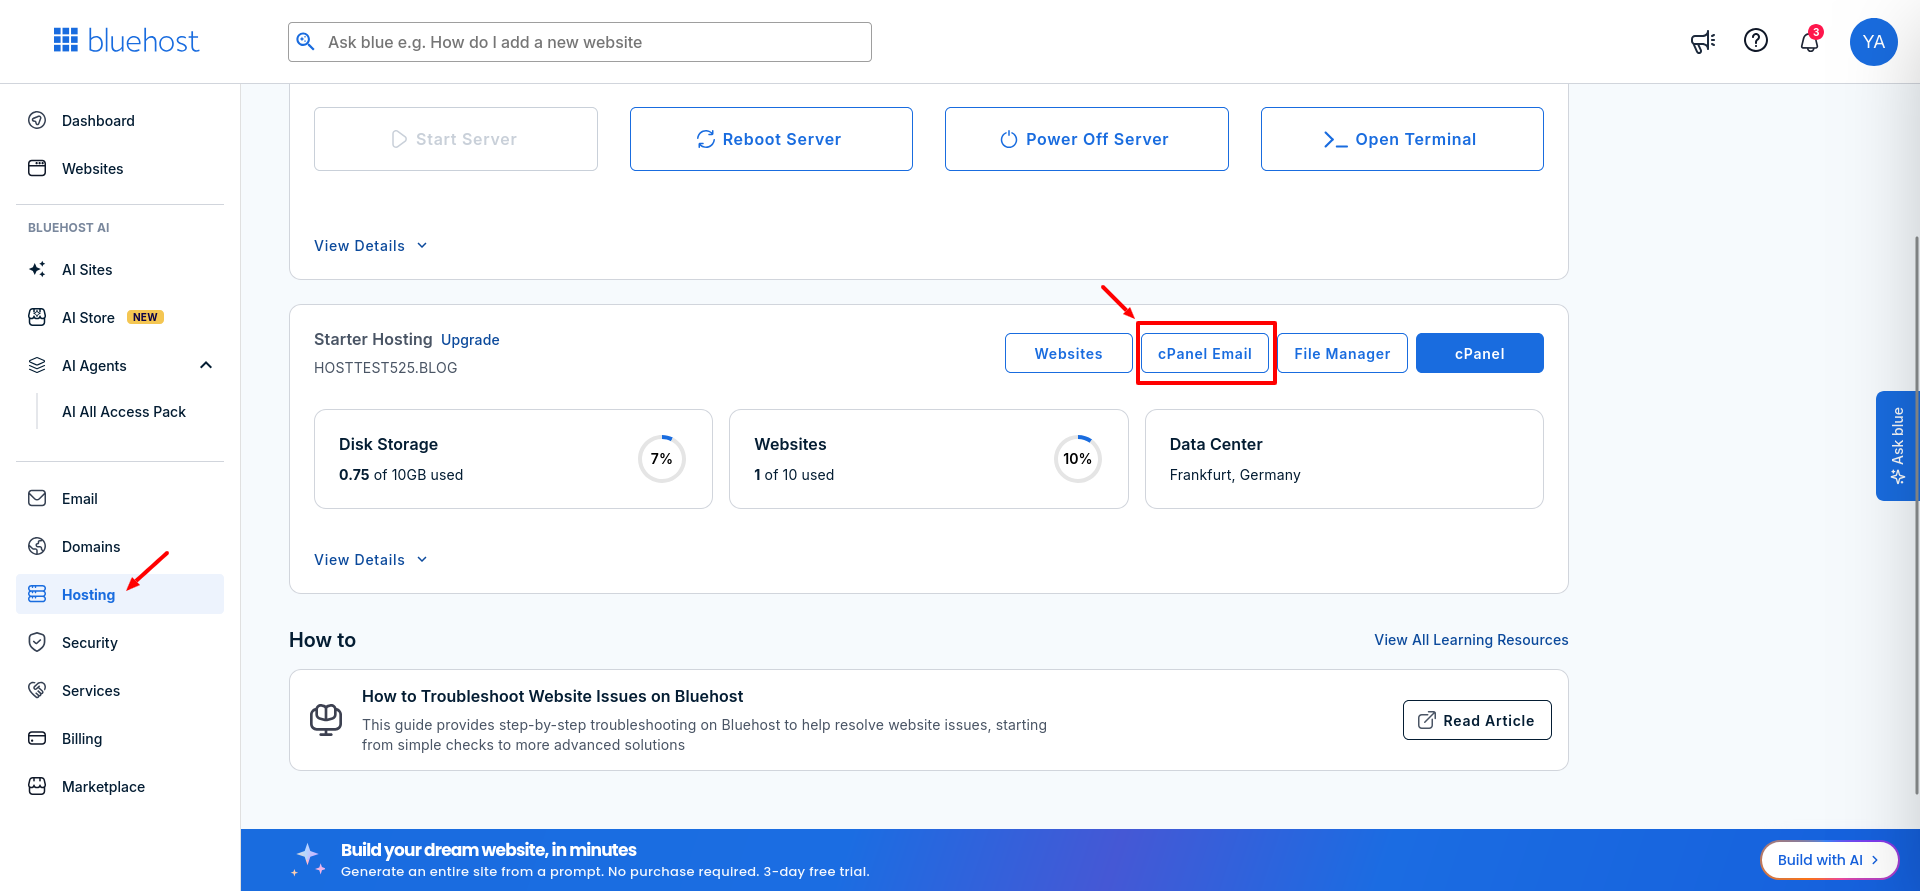Open the Ask blue side tab
Screen dimensions: 1920x891
[1896, 446]
